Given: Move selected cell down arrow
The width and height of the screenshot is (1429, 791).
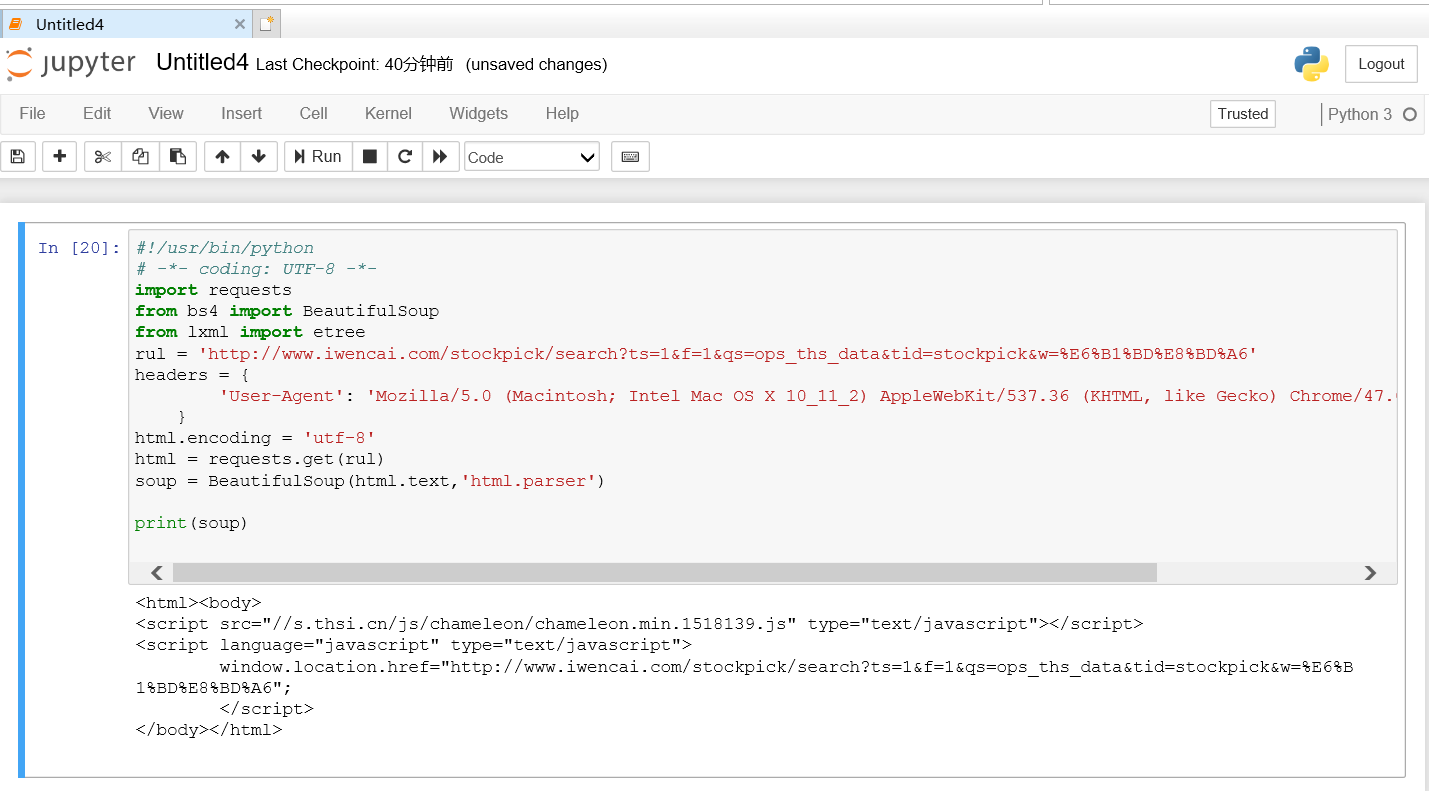Looking at the screenshot, I should click(259, 157).
